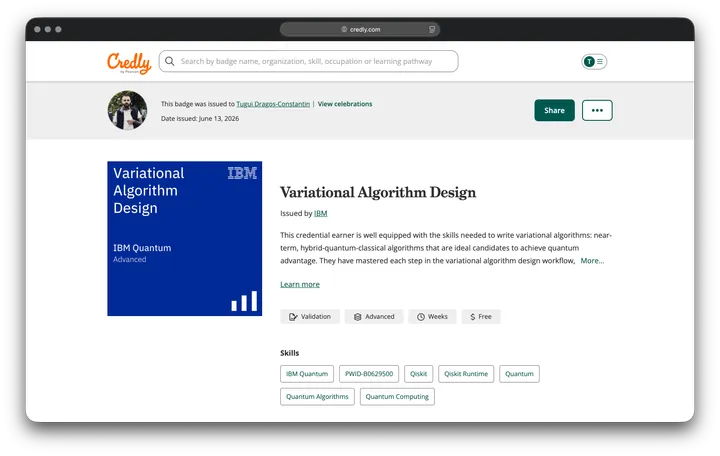Select the IBM Quantum skill tag
720x456 pixels.
coord(307,374)
